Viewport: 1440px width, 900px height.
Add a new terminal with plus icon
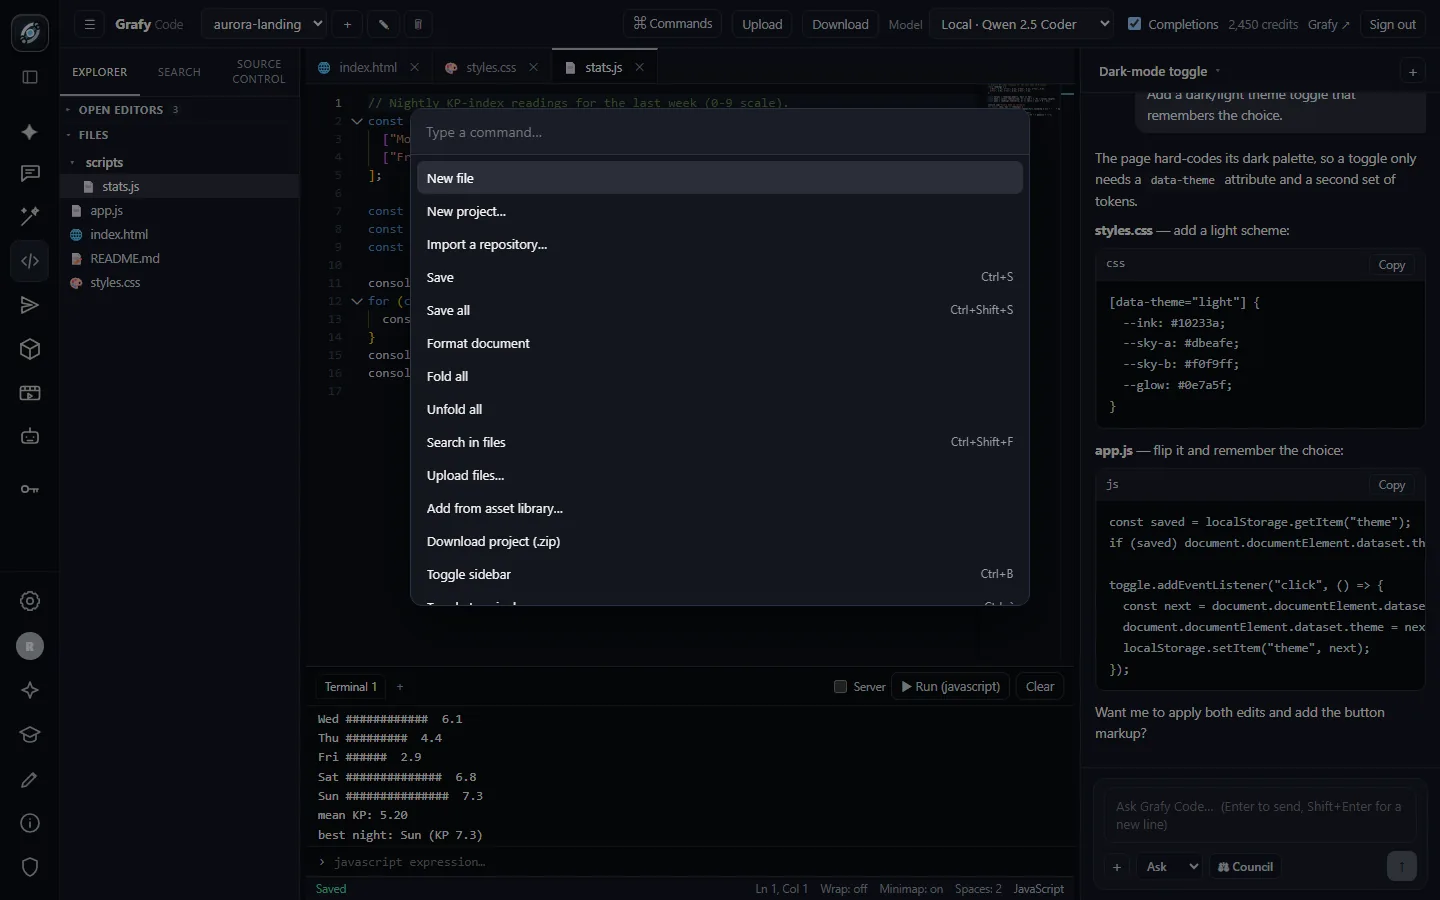coord(400,687)
